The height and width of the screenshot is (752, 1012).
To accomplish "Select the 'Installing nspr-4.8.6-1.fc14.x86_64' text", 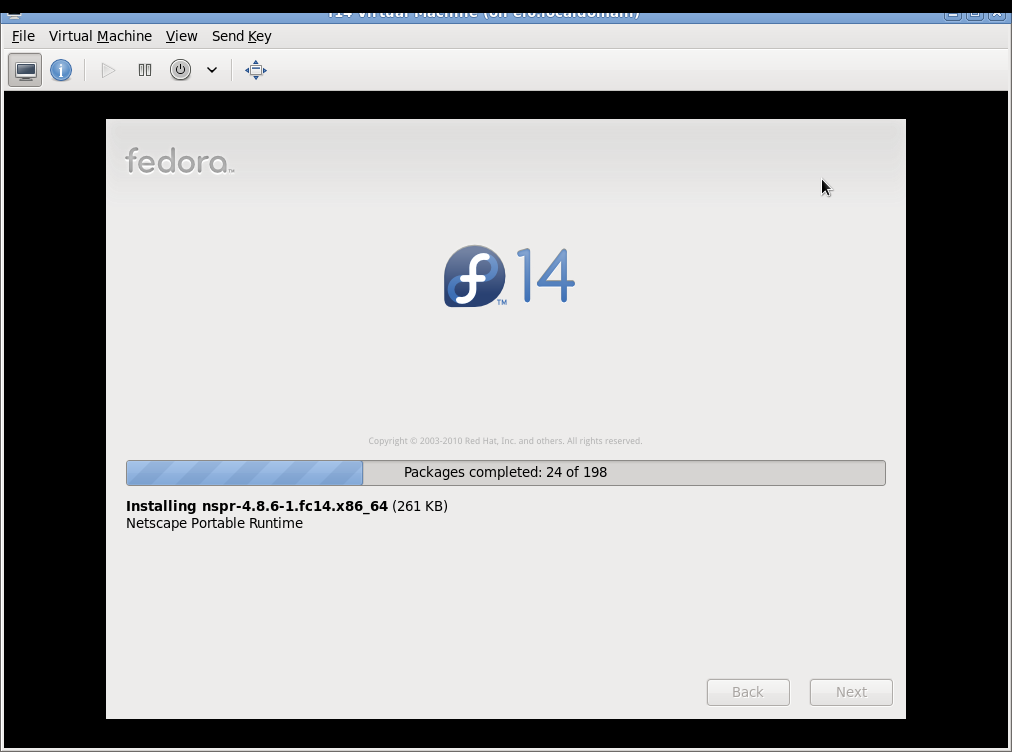I will tap(257, 506).
